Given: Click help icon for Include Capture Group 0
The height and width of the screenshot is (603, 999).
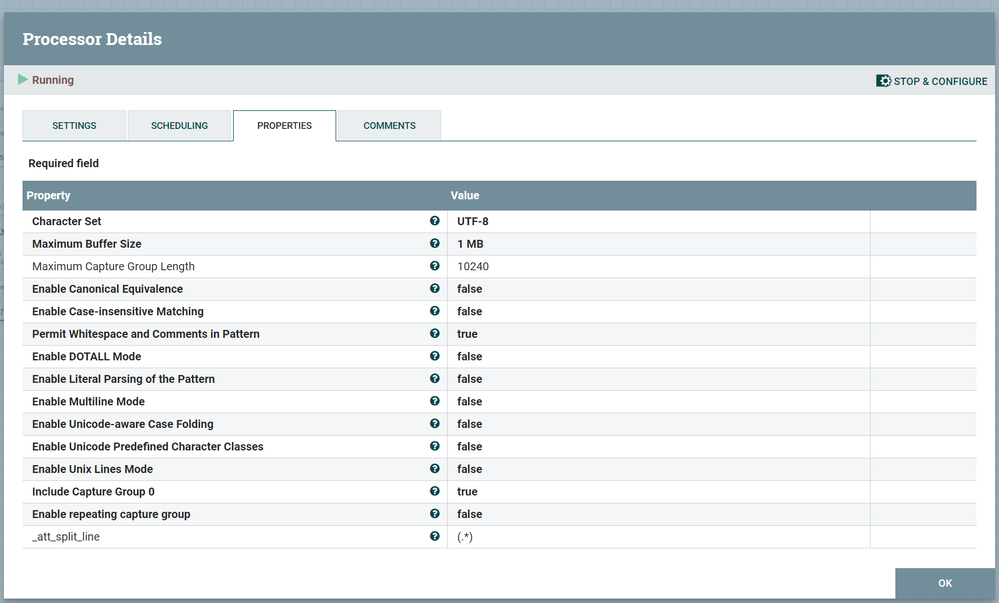Looking at the screenshot, I should pos(435,491).
